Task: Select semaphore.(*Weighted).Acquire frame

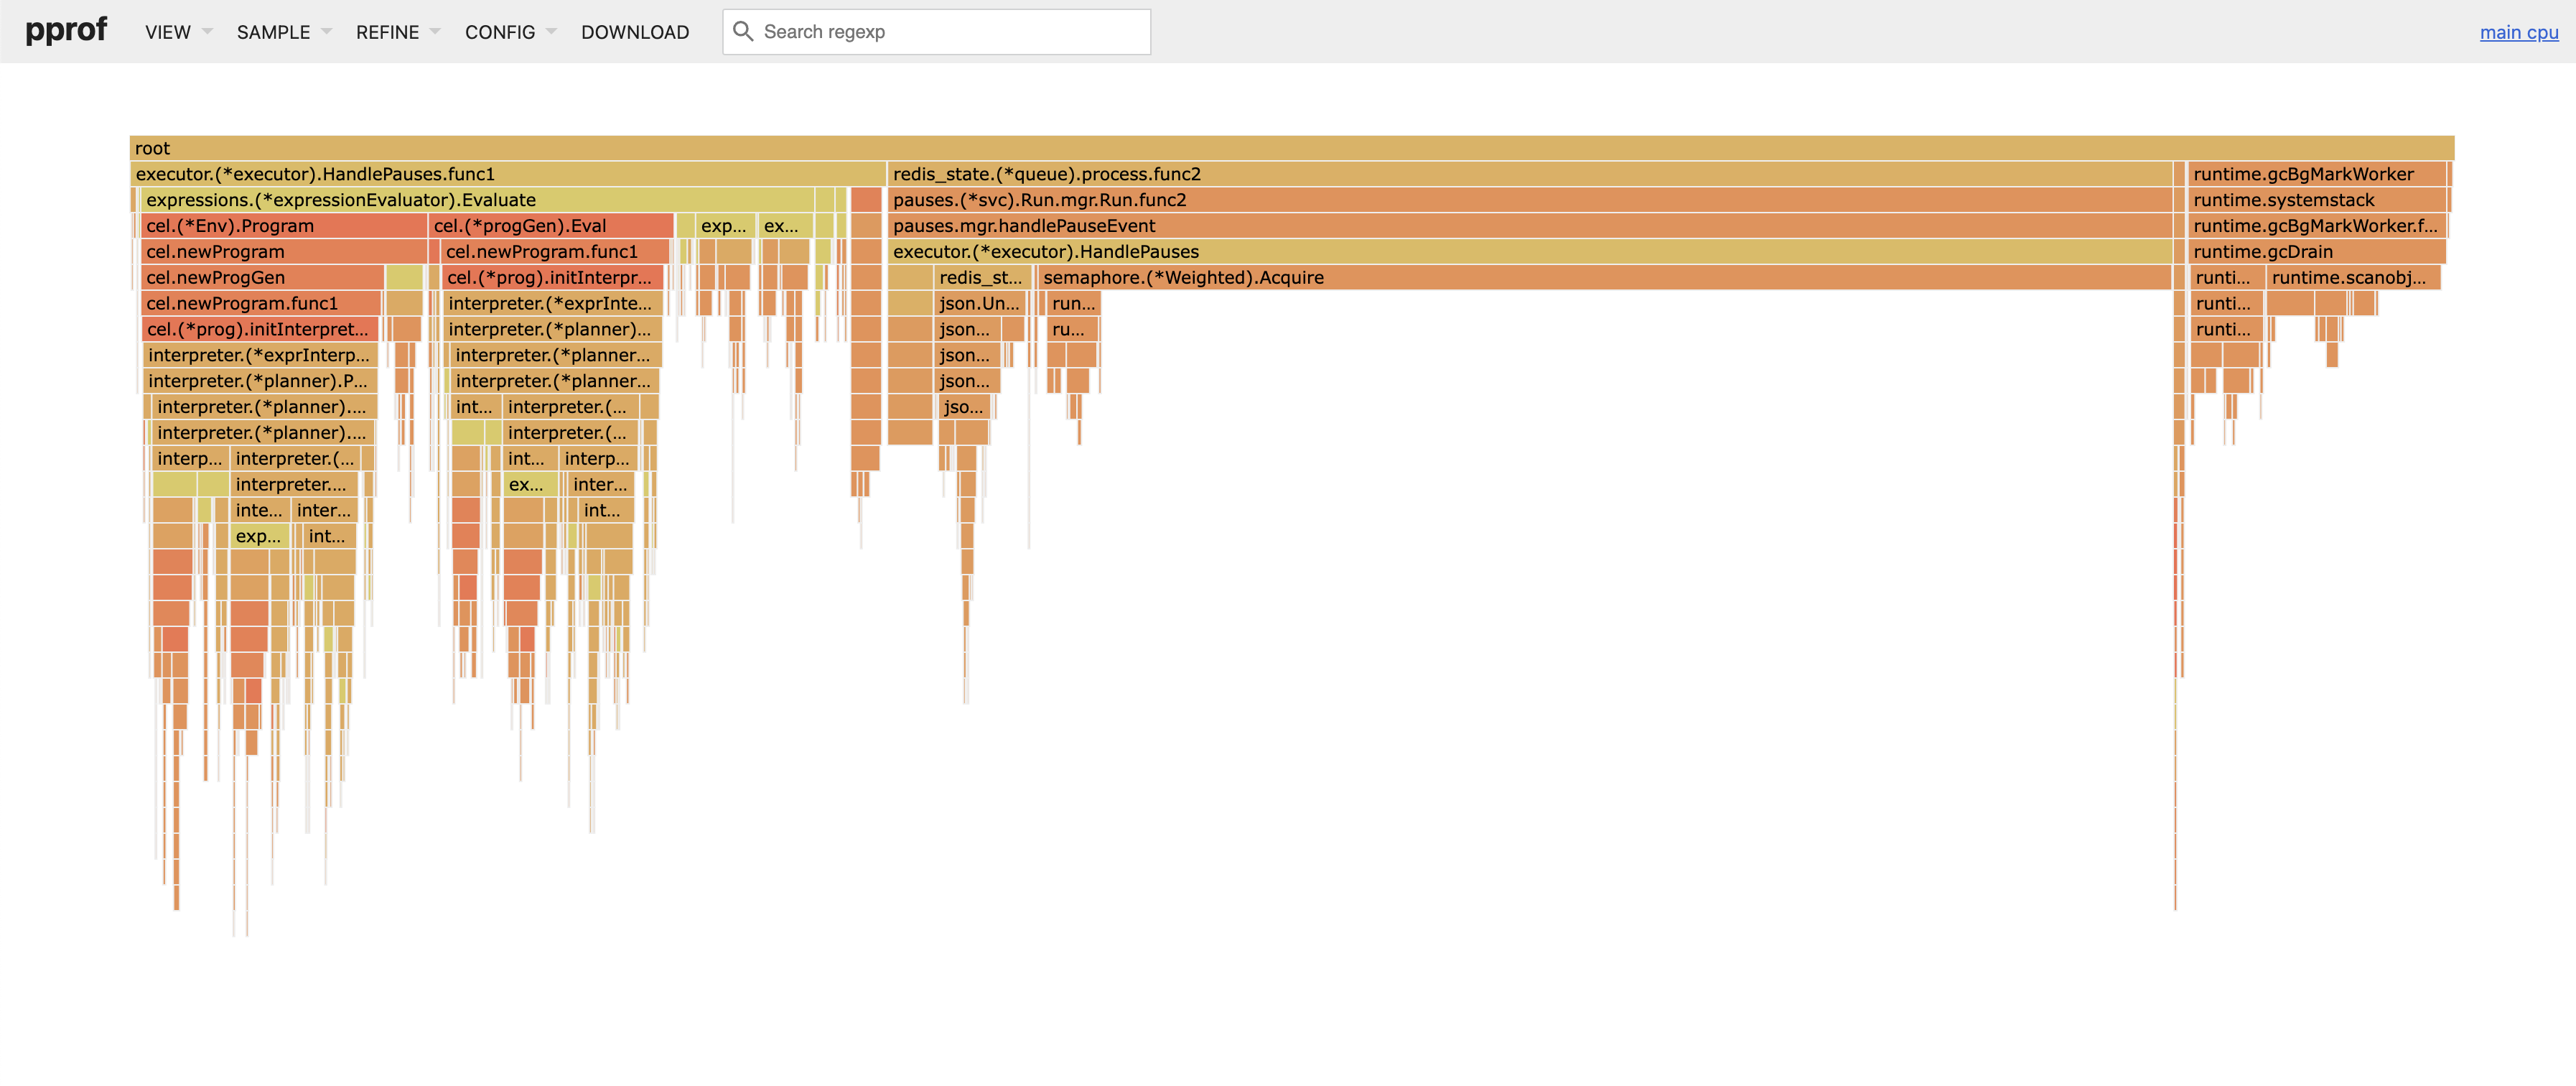Action: click(x=1604, y=278)
